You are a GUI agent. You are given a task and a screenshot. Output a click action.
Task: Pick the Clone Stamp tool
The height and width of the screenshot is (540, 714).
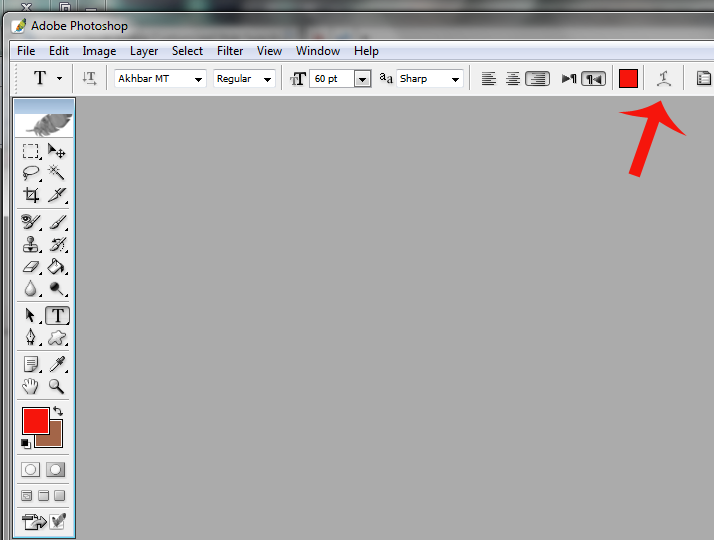pos(31,244)
